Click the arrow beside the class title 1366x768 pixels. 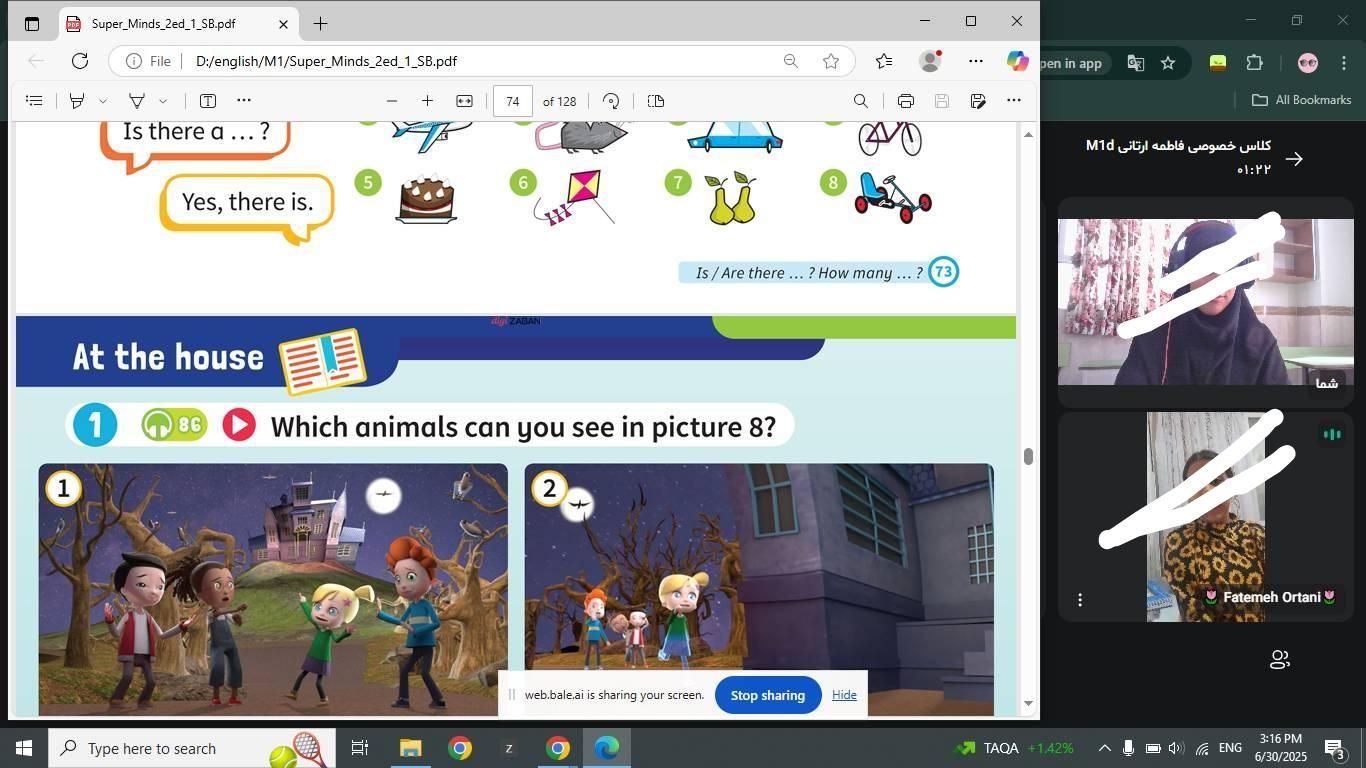tap(1294, 159)
